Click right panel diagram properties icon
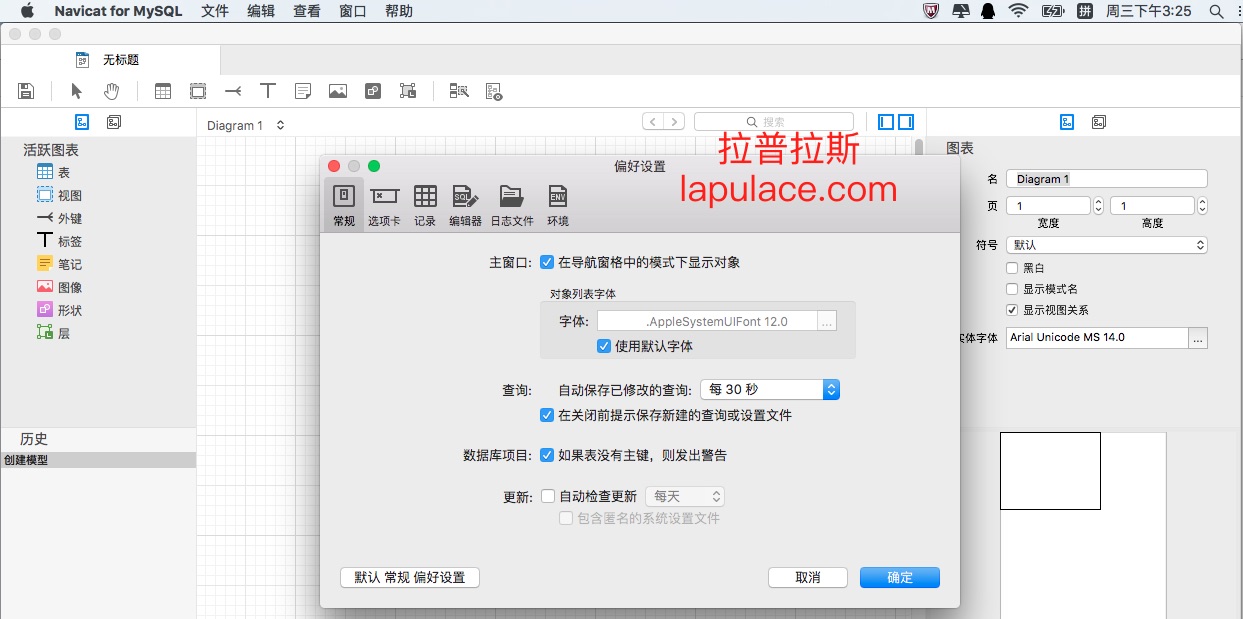Screen dimensions: 1243x619 point(1067,122)
